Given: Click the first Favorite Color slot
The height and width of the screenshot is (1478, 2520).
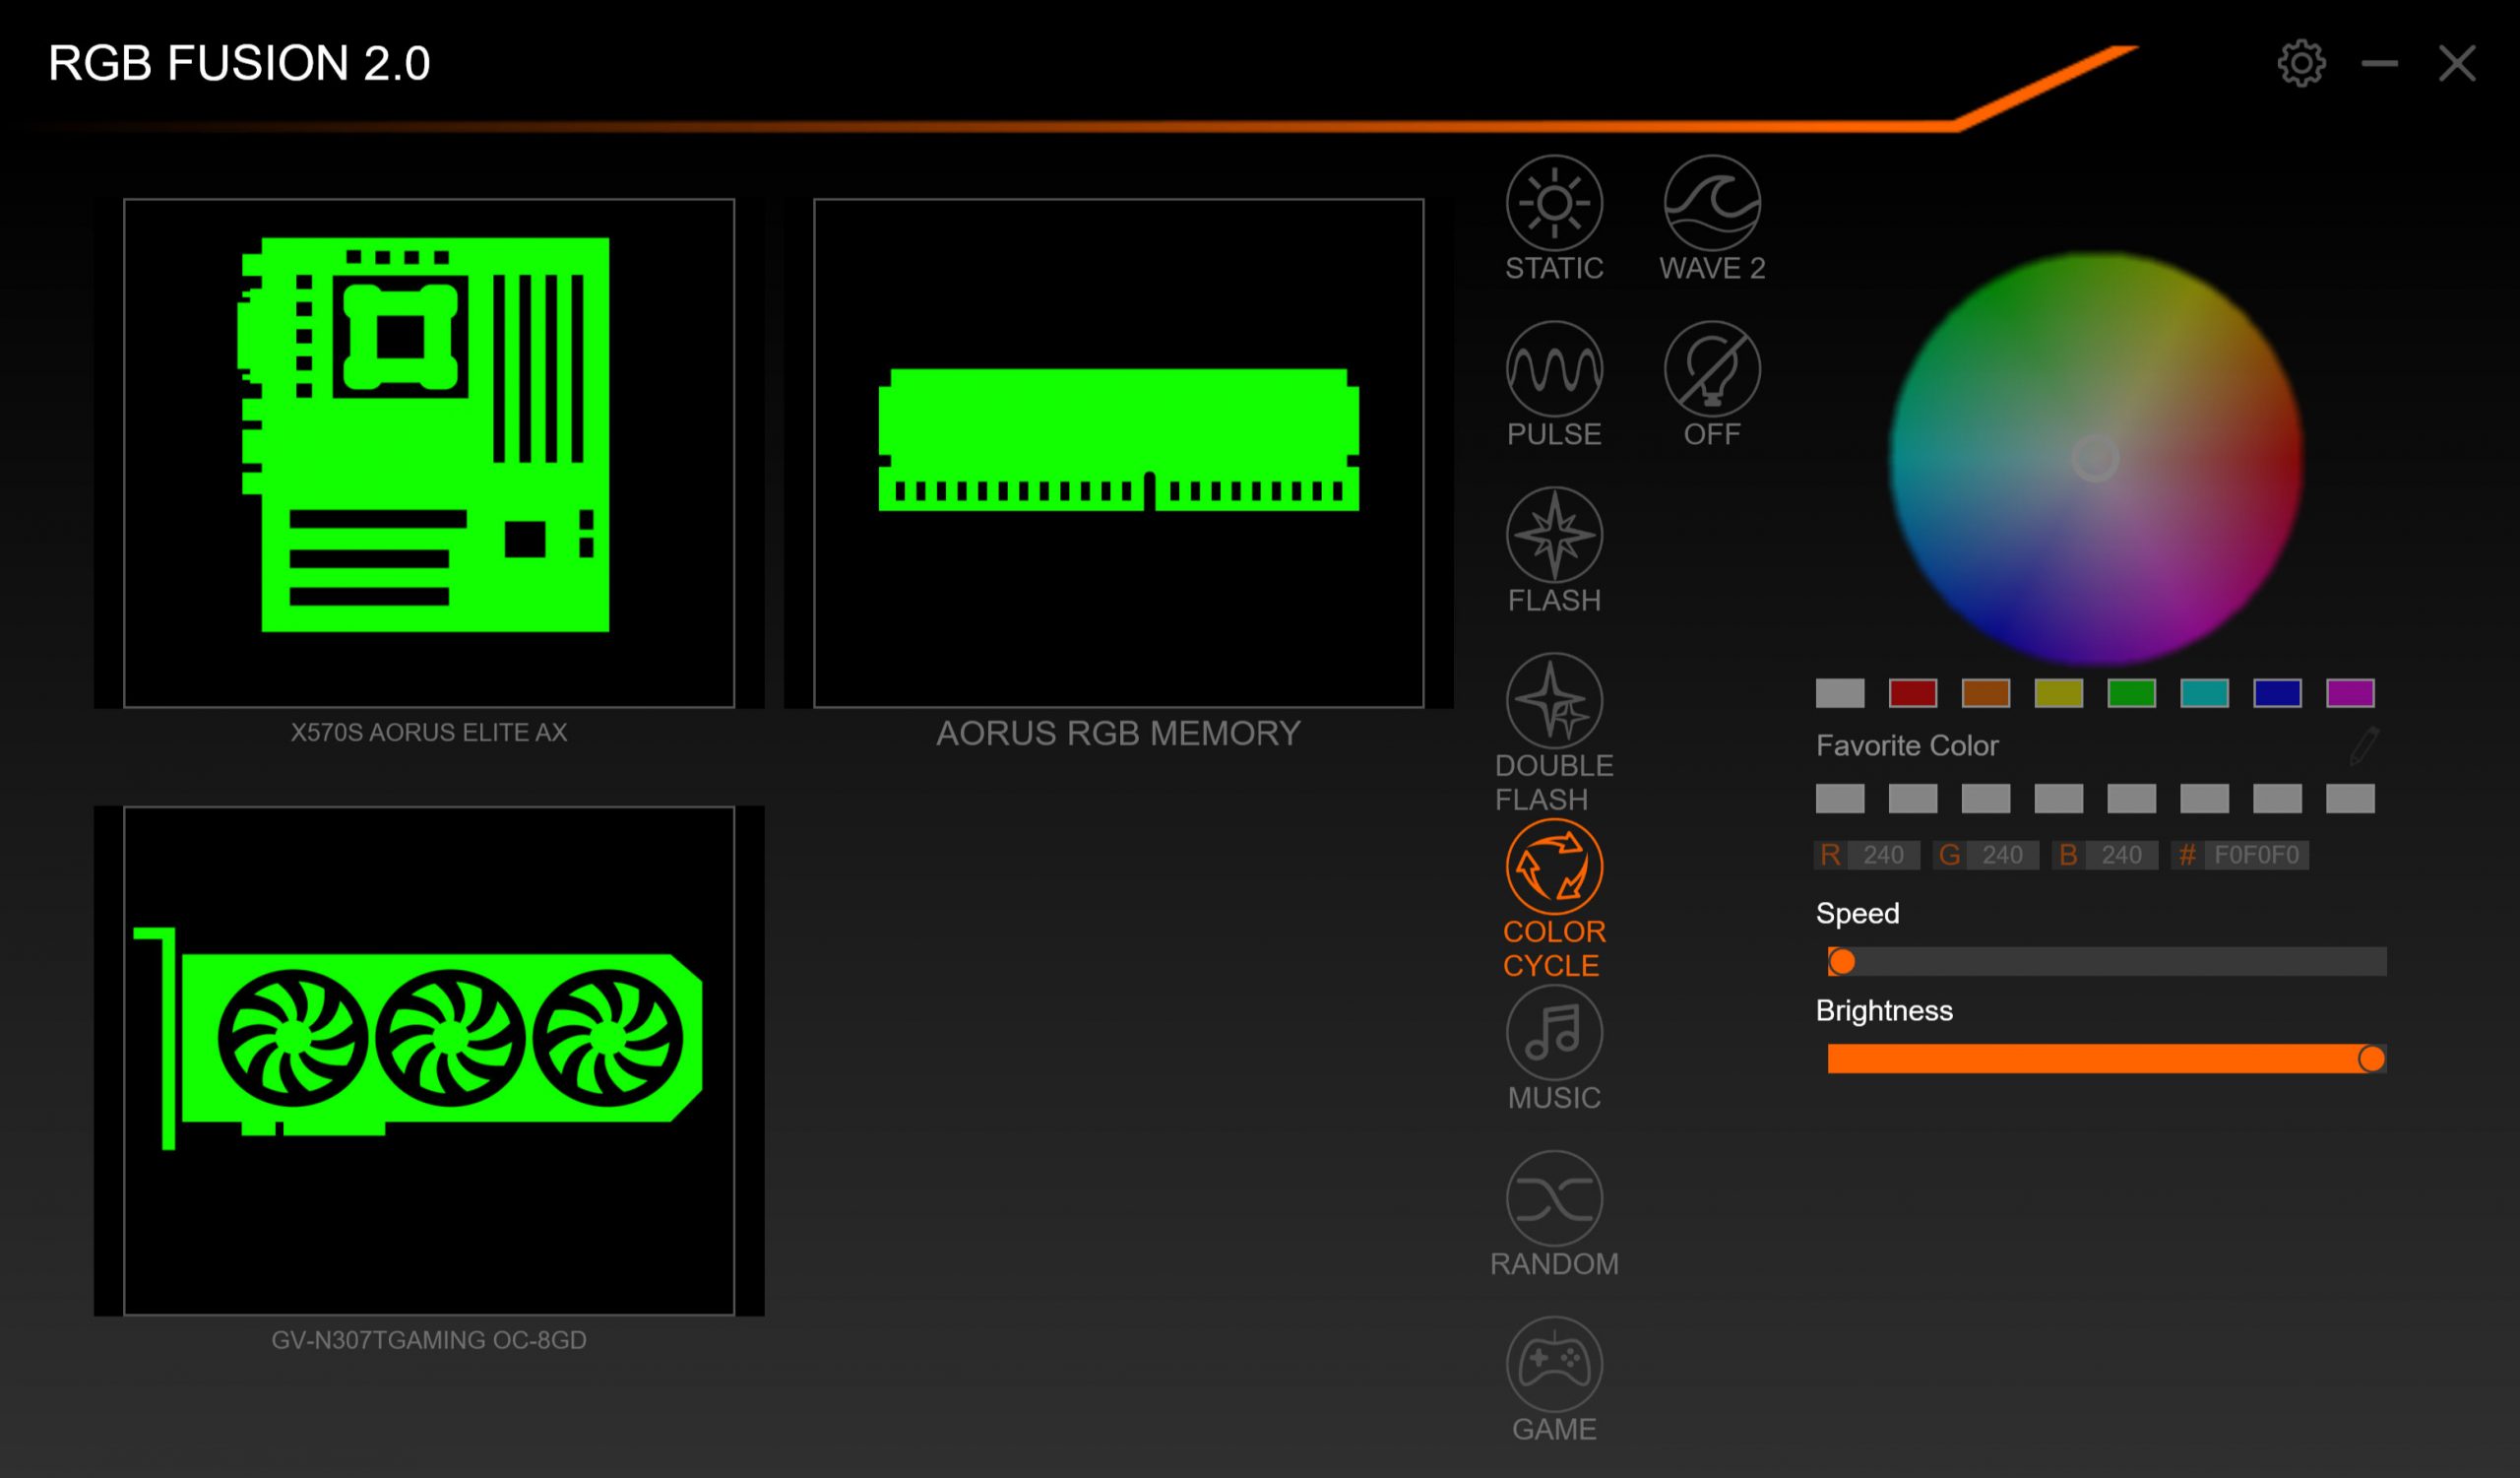Looking at the screenshot, I should pyautogui.click(x=1840, y=799).
